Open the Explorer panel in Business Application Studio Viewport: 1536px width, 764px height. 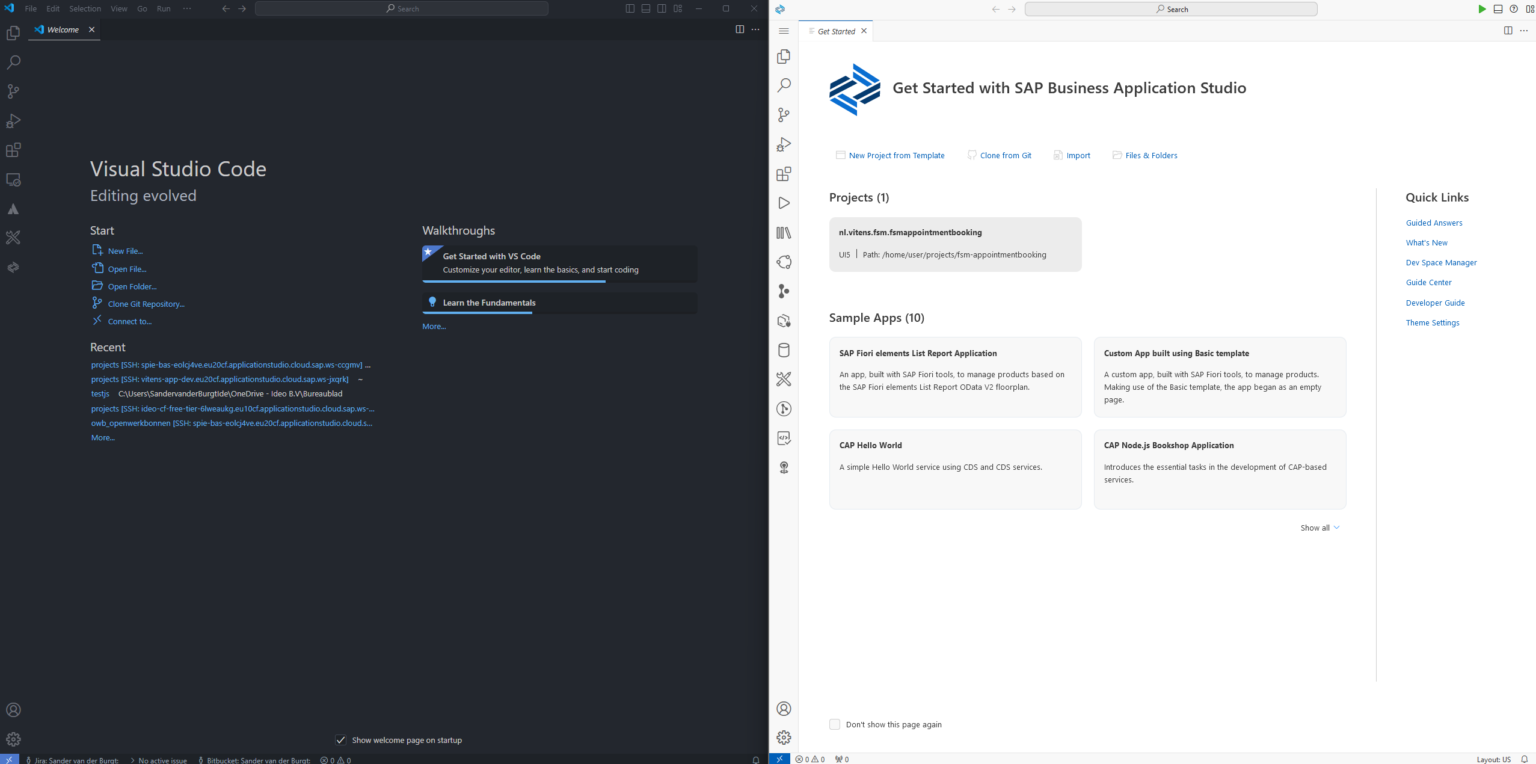point(784,56)
